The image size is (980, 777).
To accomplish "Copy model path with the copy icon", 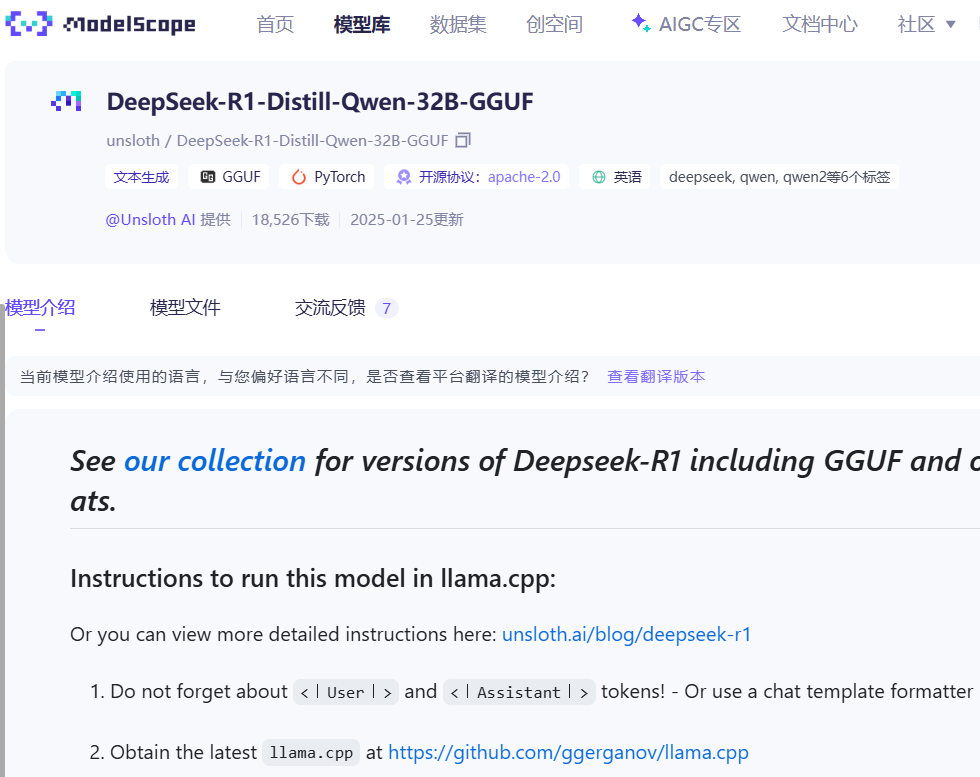I will point(463,140).
